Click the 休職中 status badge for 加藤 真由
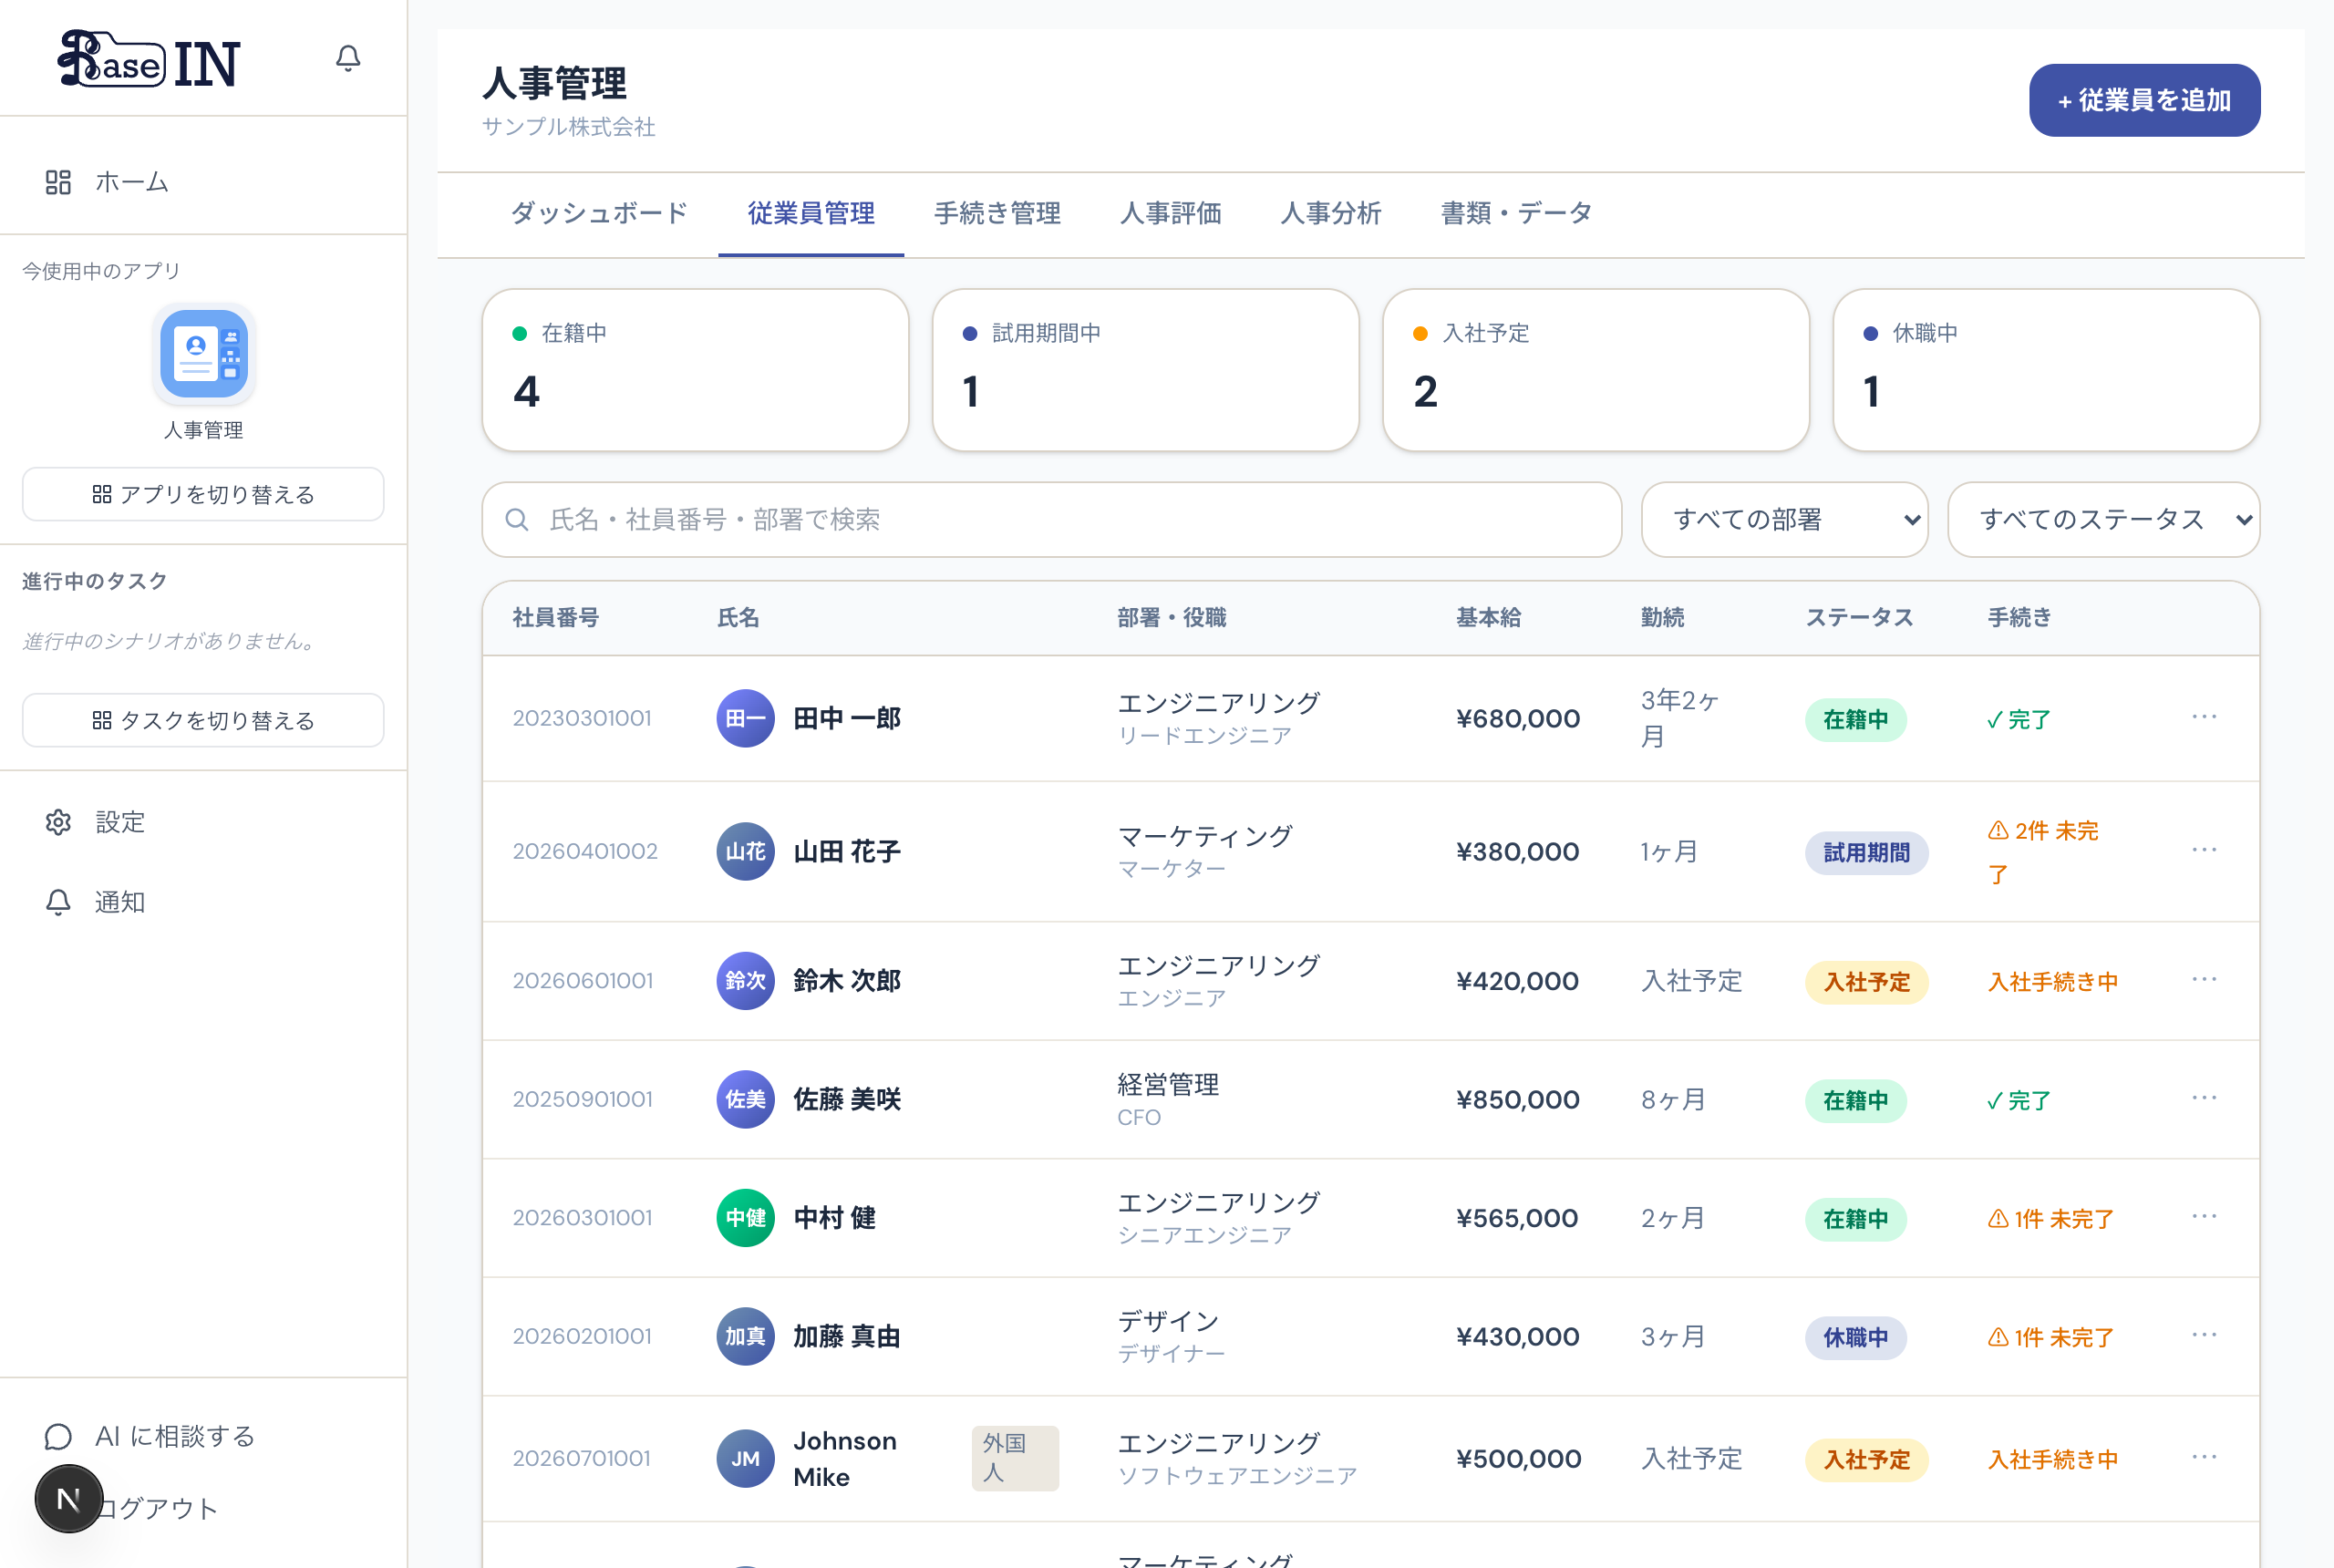The width and height of the screenshot is (2334, 1568). pyautogui.click(x=1854, y=1337)
